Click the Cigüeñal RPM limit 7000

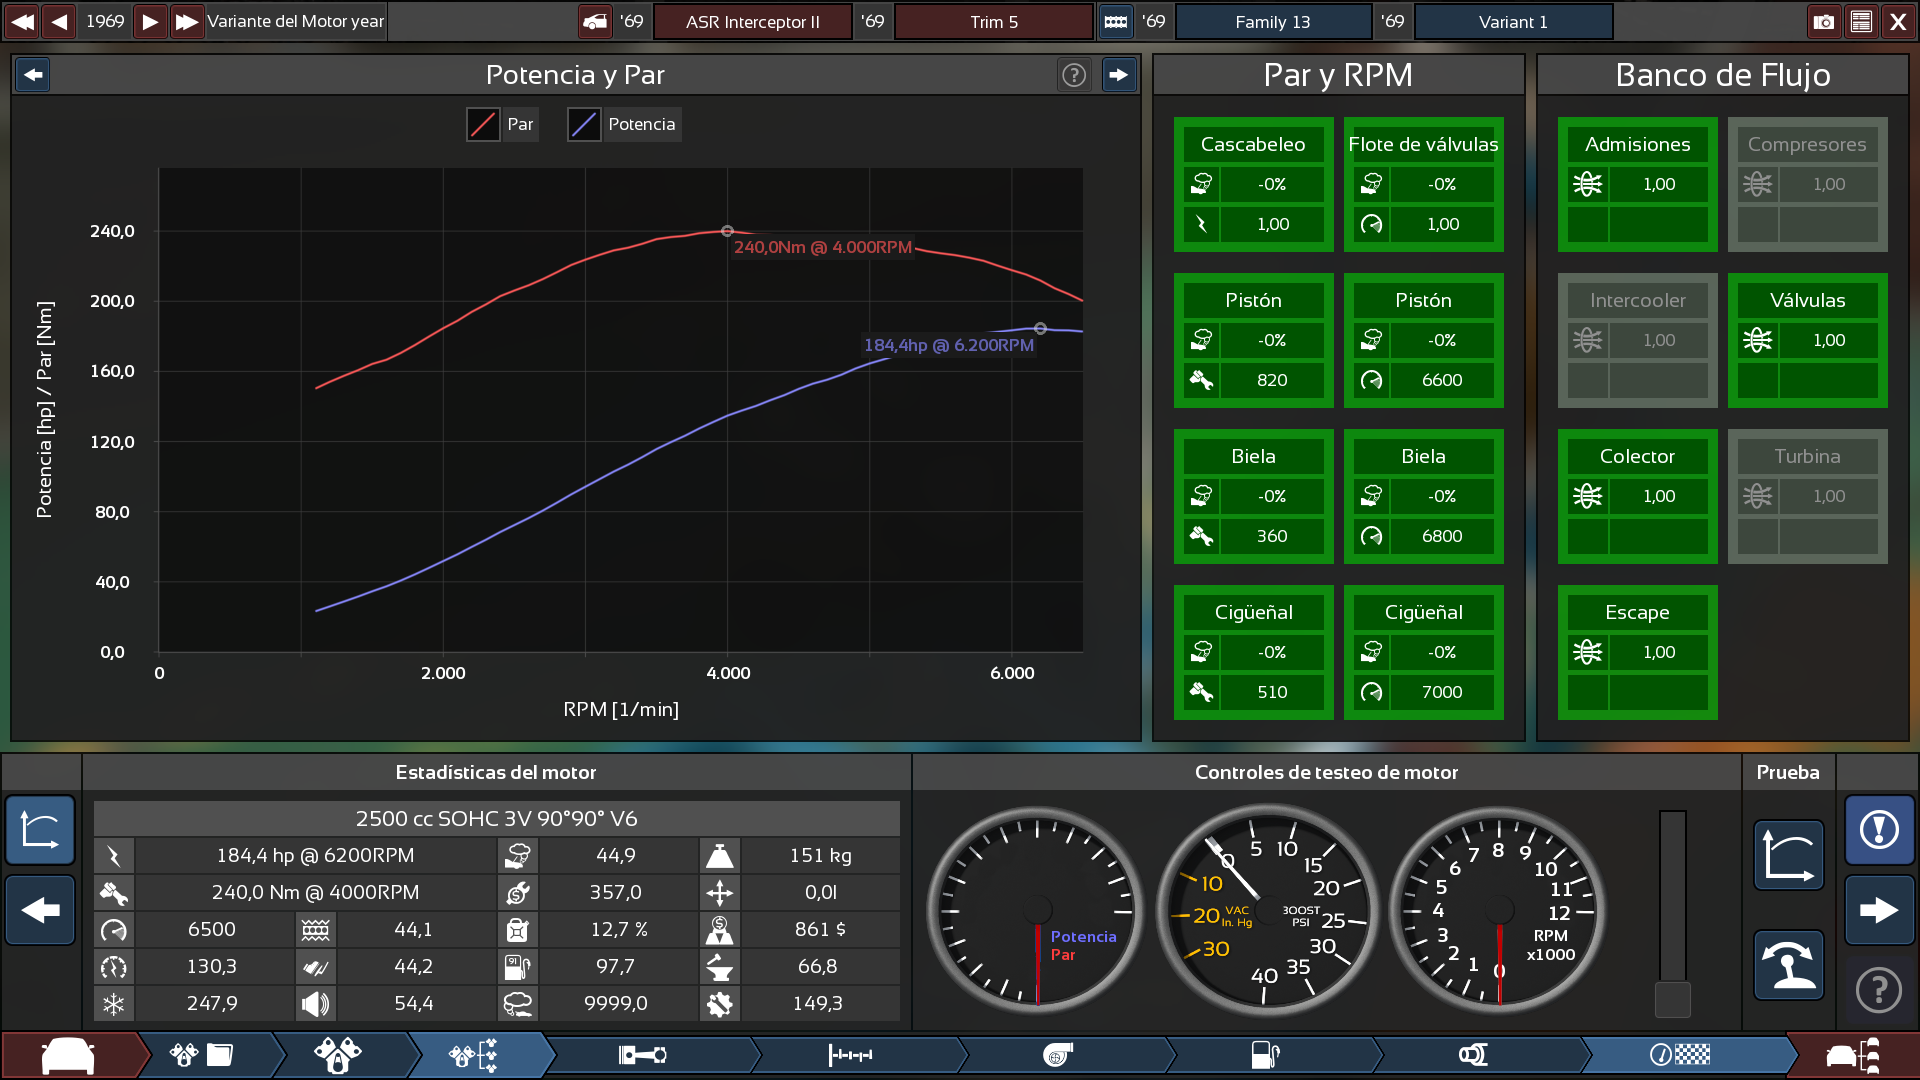pos(1442,692)
